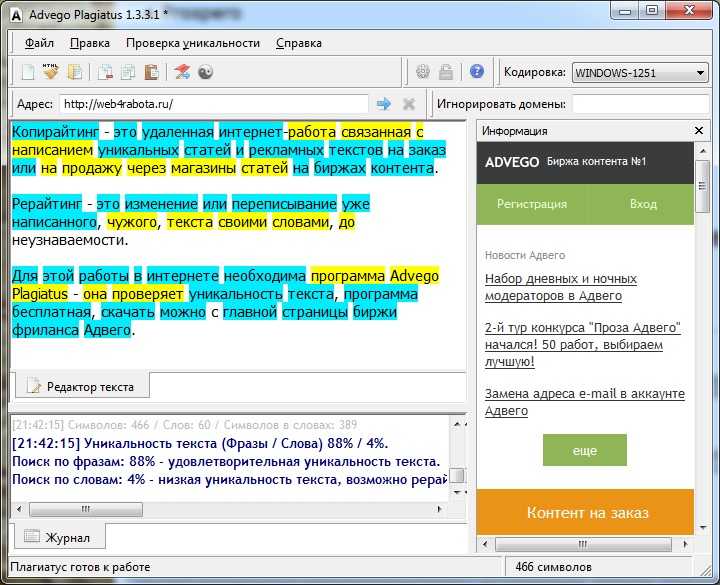This screenshot has height=585, width=720.
Task: Click the new blank document icon
Action: click(28, 72)
